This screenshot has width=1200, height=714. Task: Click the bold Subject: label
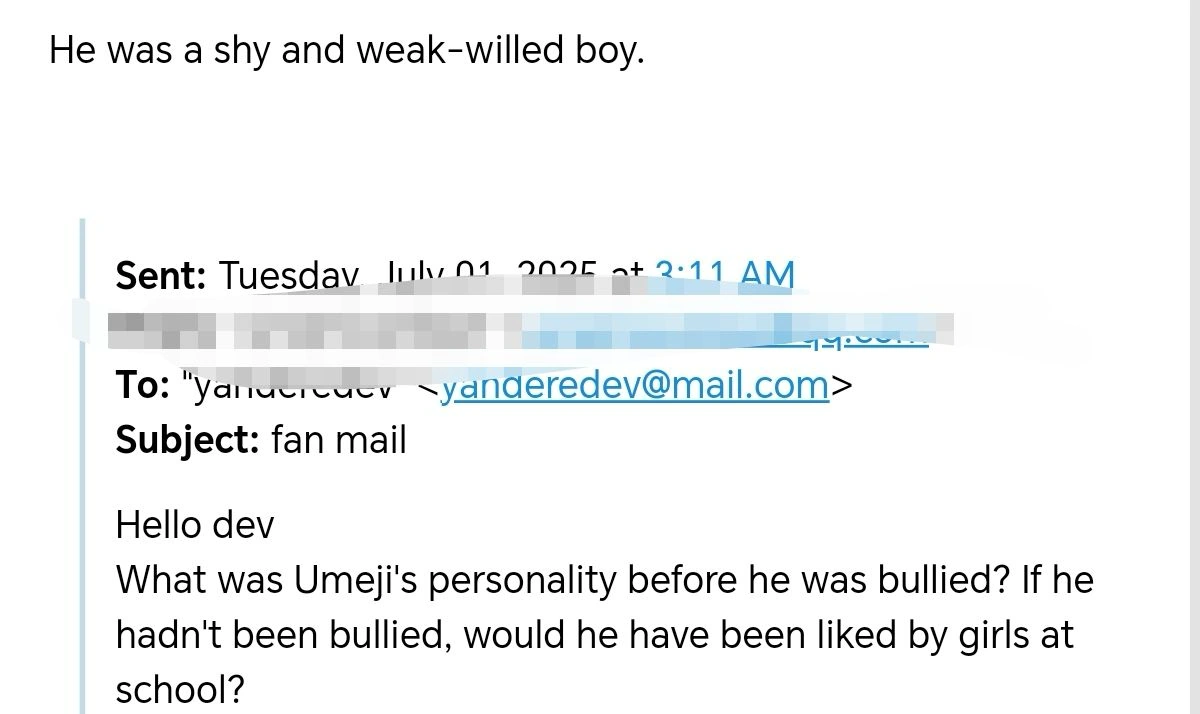coord(188,440)
